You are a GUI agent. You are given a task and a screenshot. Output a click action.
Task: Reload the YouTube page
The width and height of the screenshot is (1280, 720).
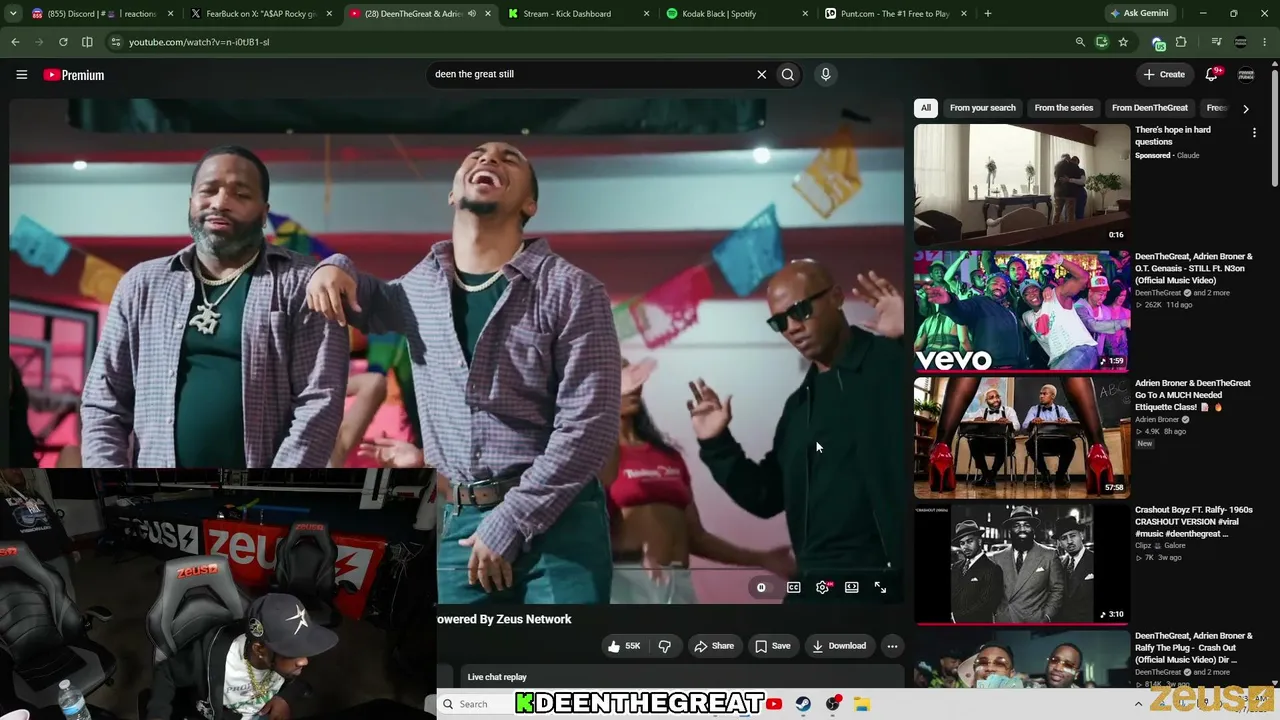tap(63, 42)
